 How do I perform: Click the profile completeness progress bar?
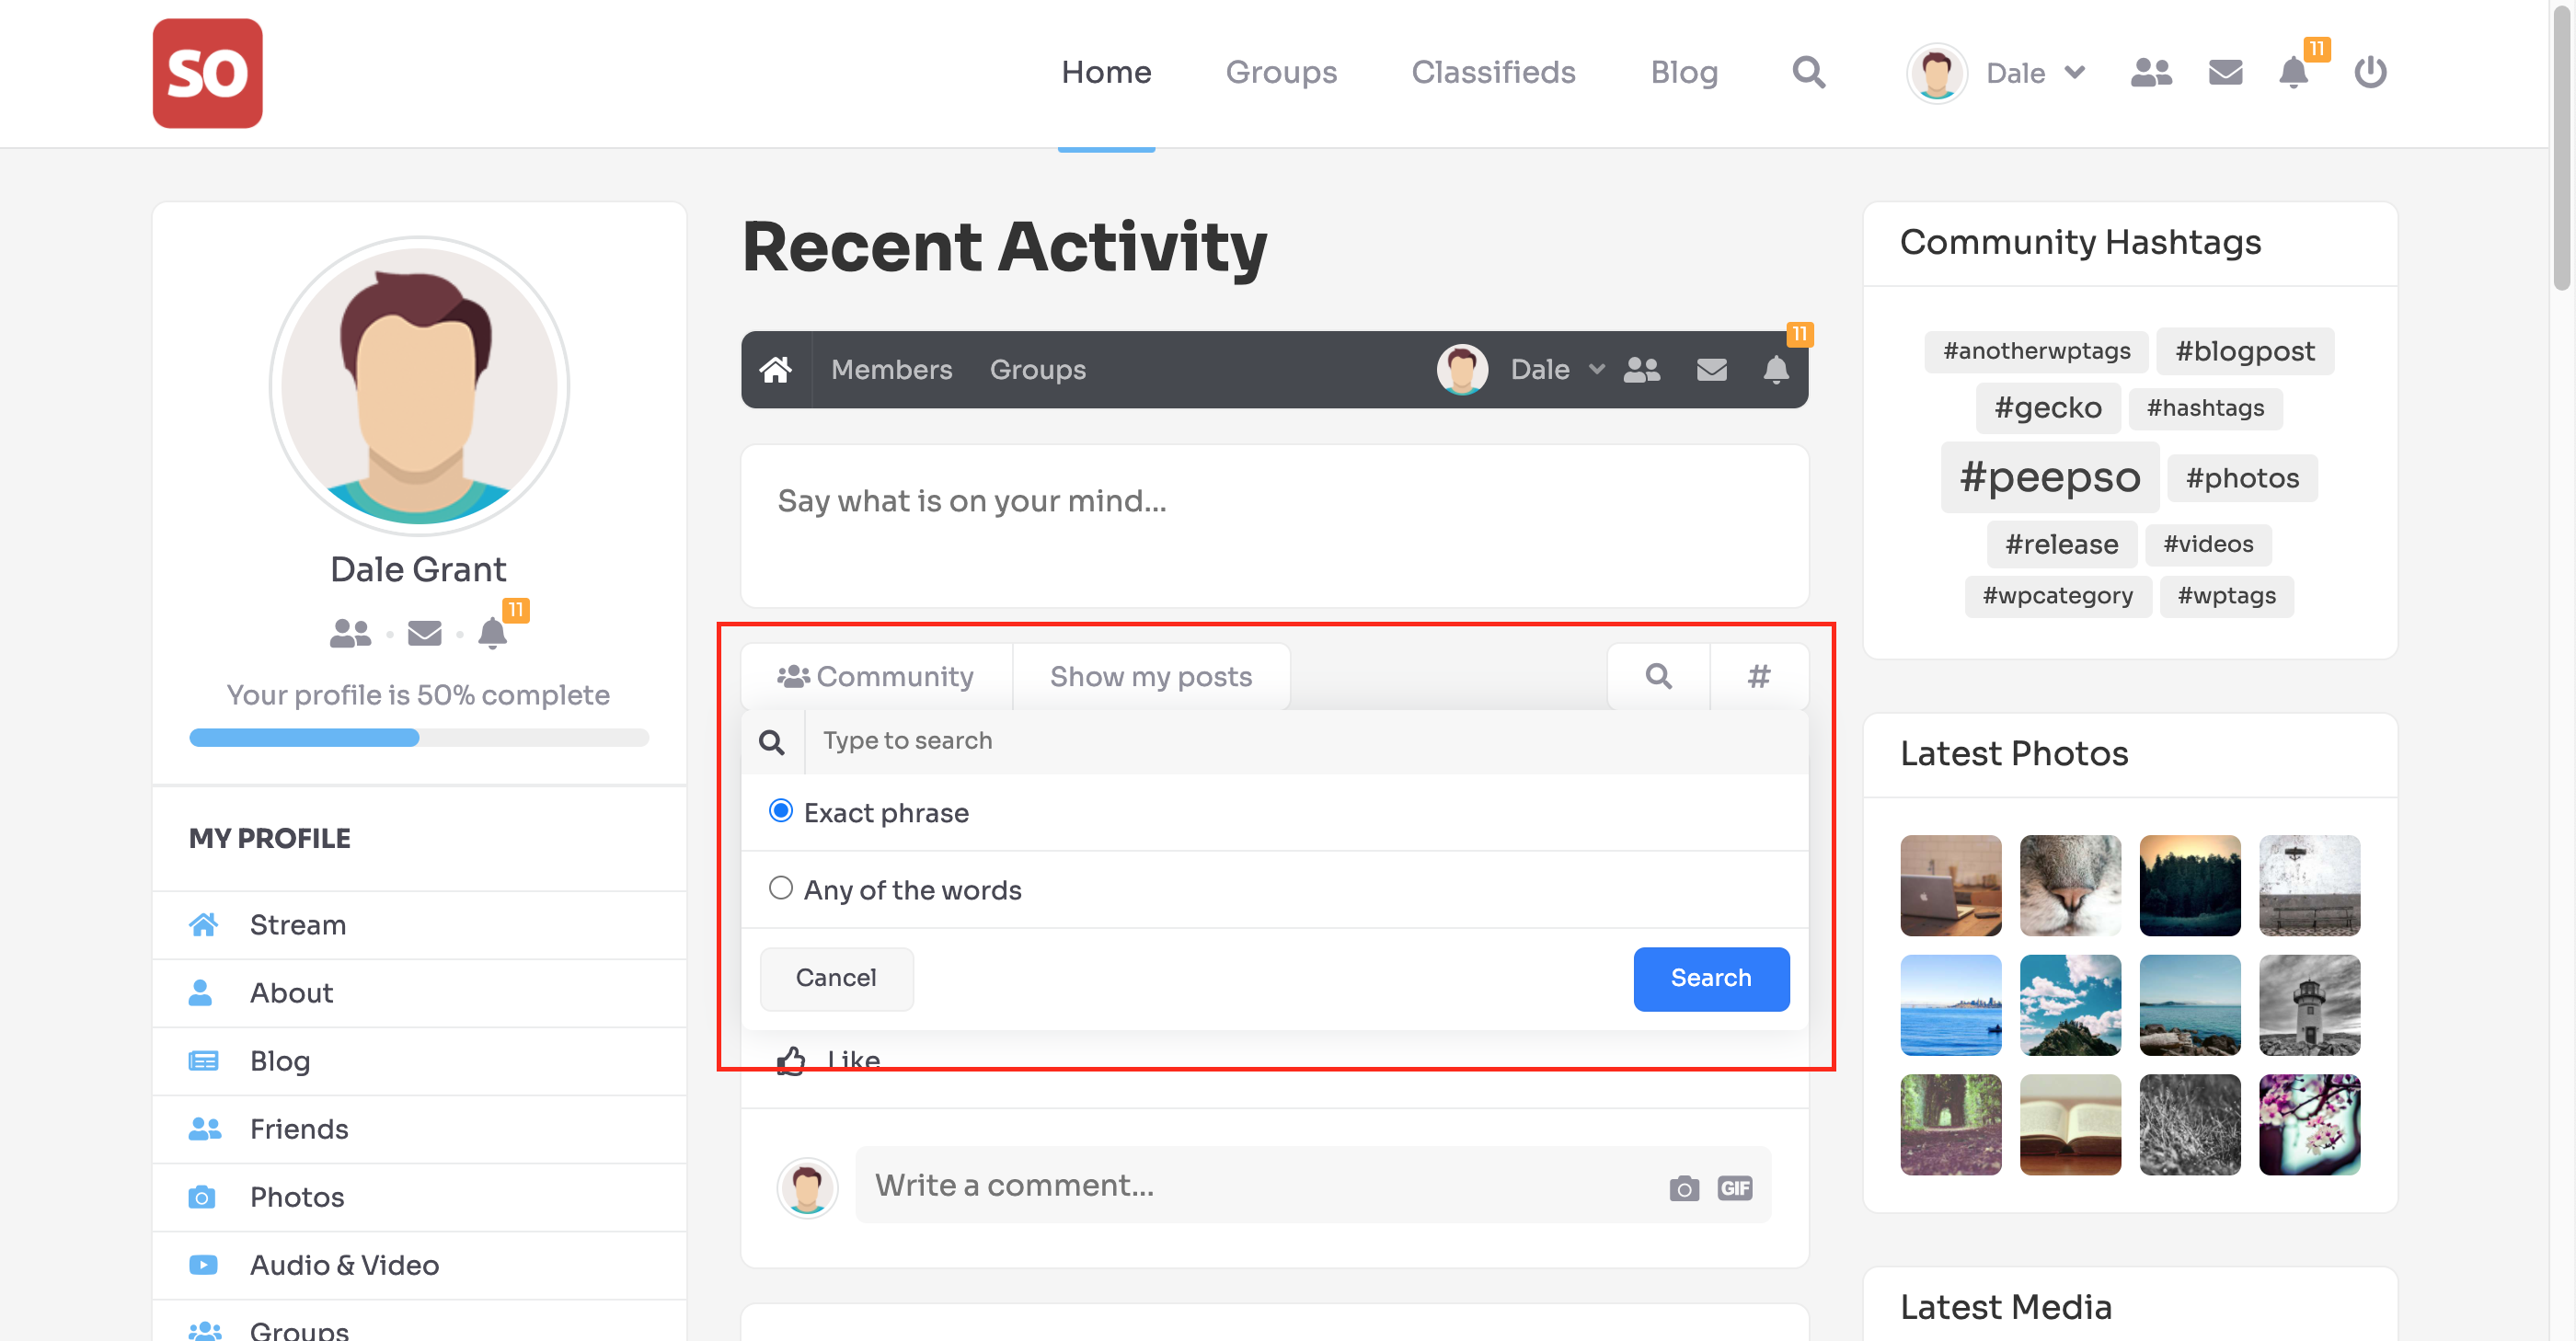point(419,738)
